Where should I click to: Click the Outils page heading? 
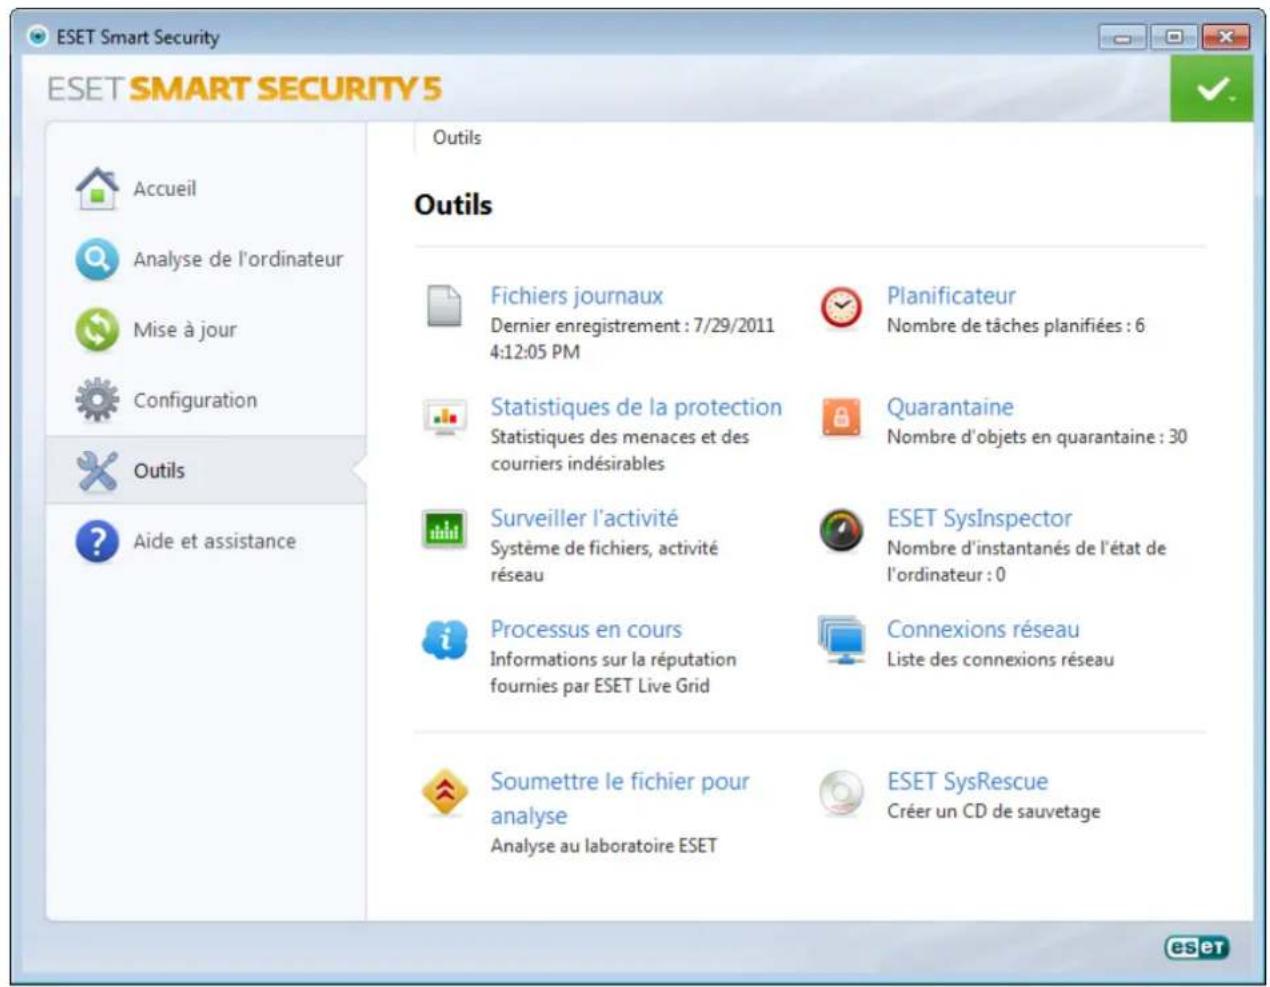(x=453, y=205)
